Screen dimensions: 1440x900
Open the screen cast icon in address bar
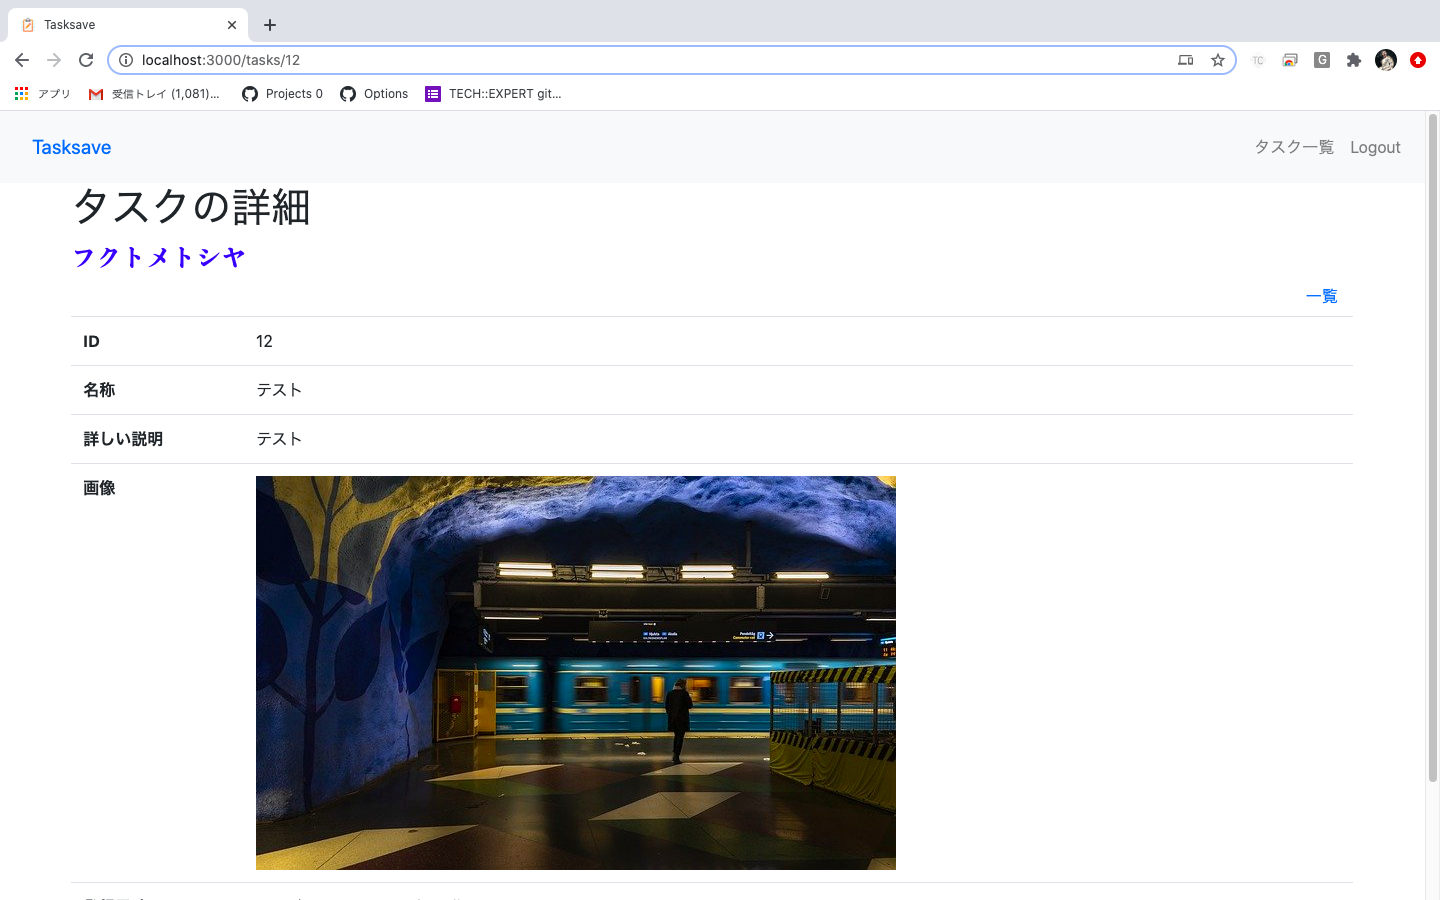pos(1185,60)
